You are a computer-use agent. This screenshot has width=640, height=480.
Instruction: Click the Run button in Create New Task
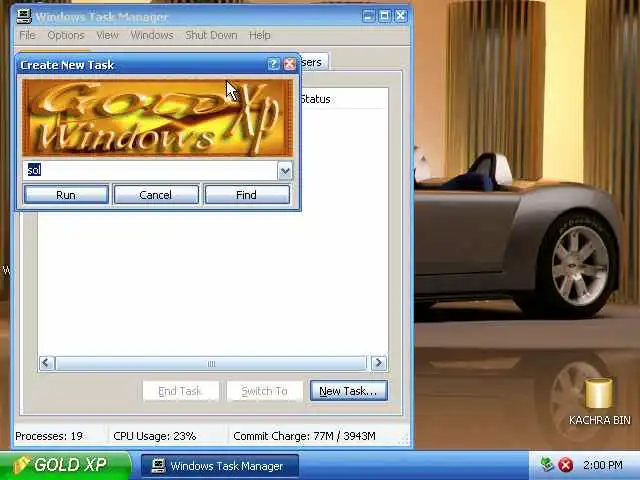pyautogui.click(x=66, y=195)
